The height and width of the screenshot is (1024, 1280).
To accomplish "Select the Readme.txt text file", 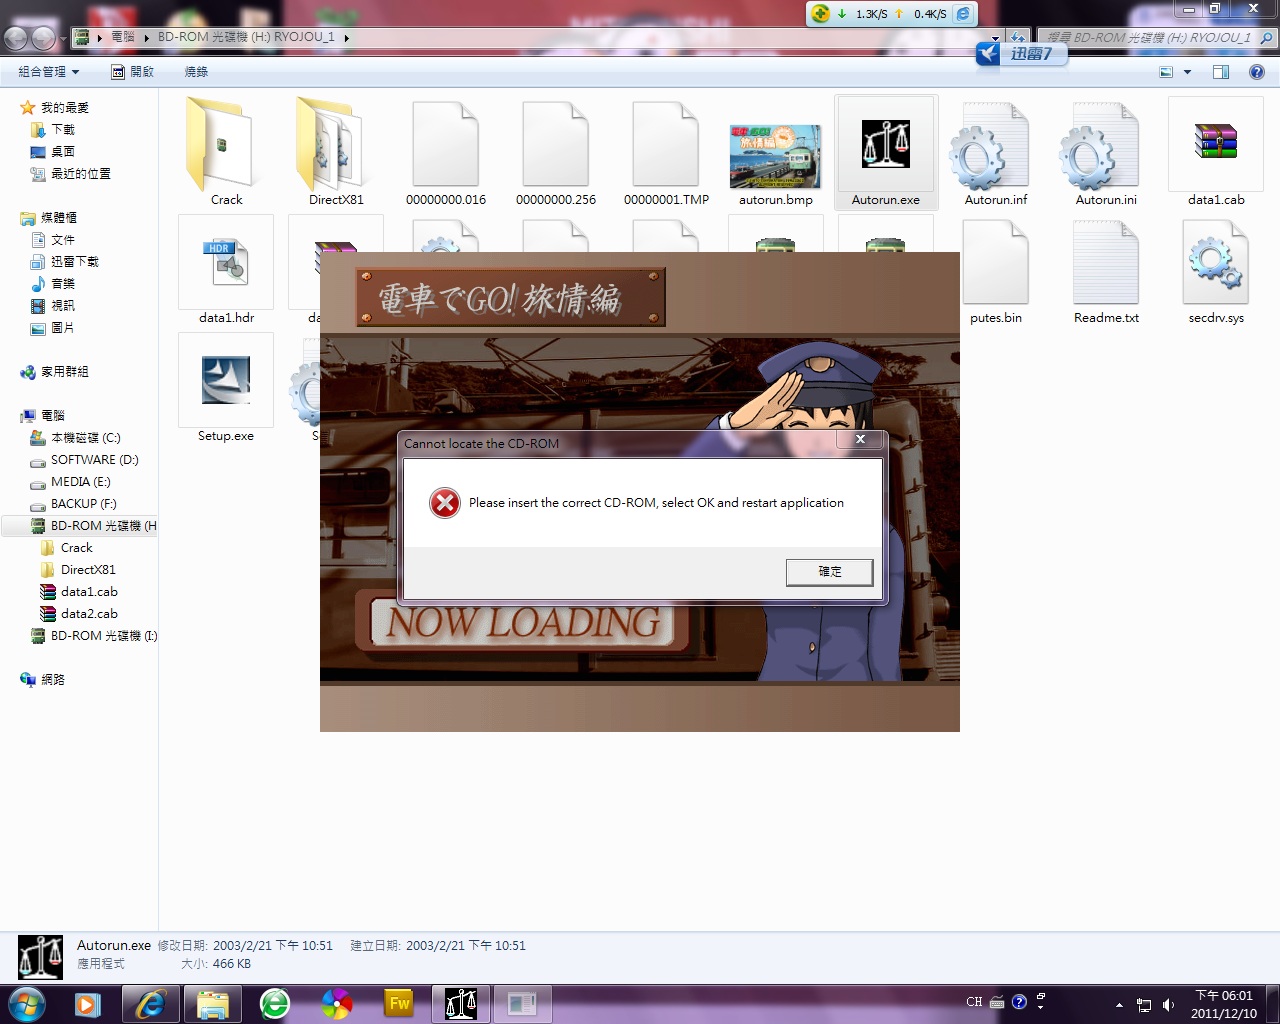I will pos(1106,270).
